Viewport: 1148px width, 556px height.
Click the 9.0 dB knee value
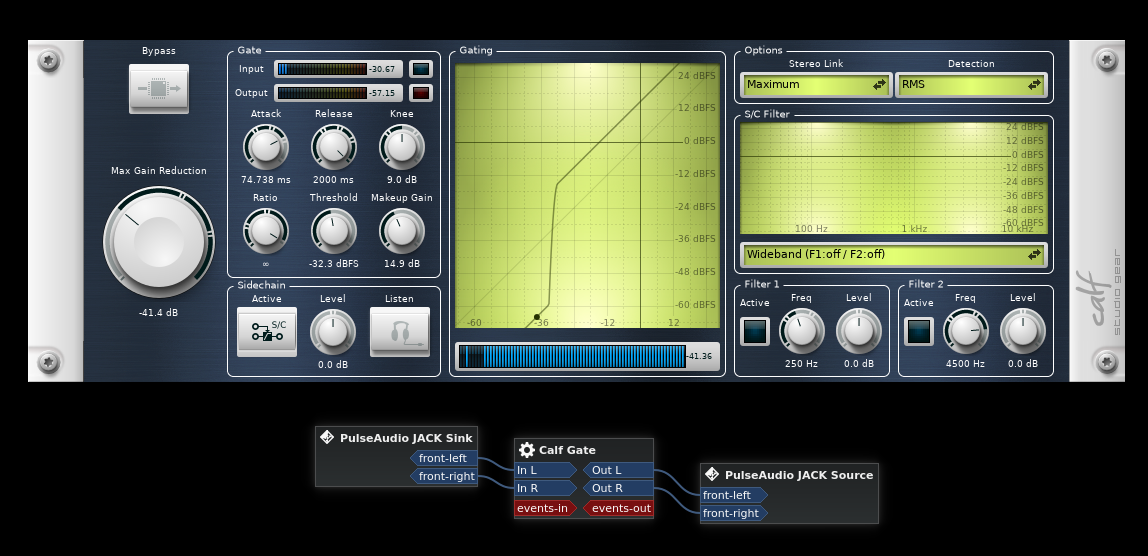[x=401, y=179]
